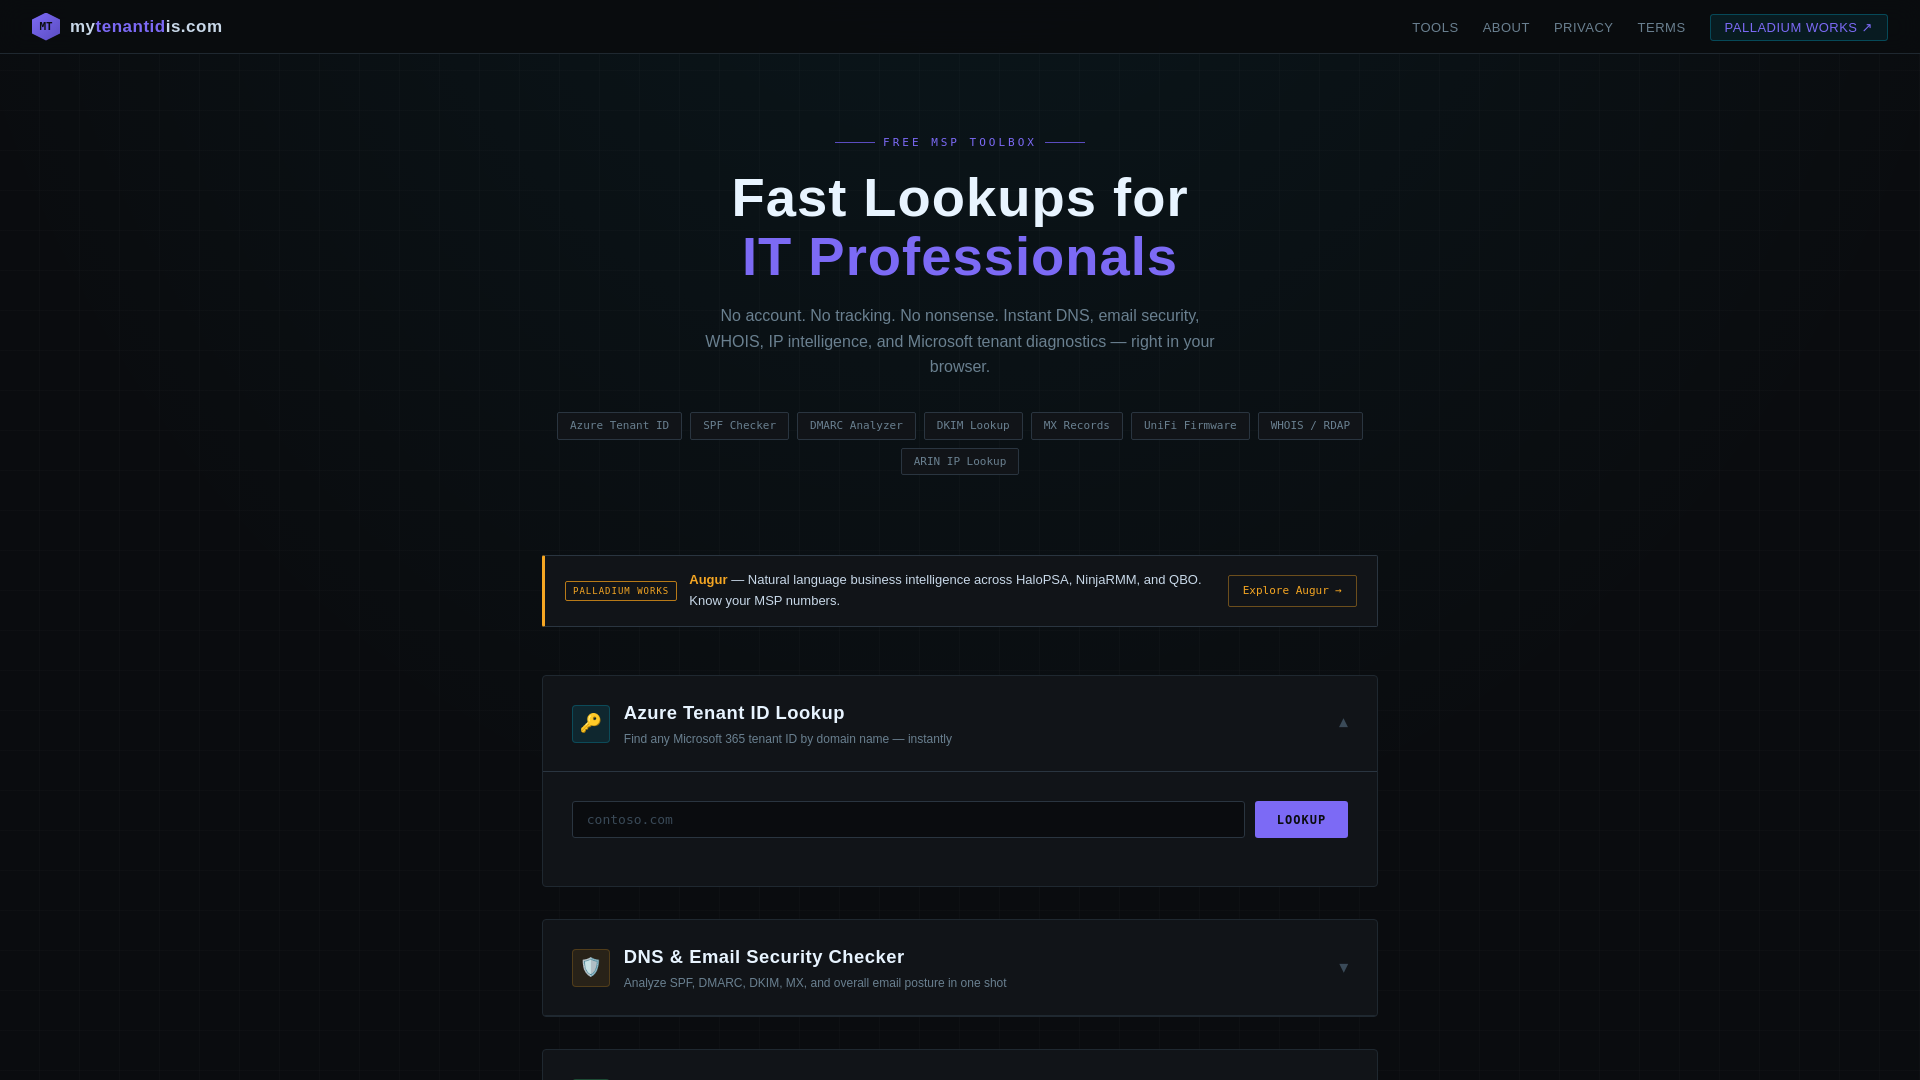The height and width of the screenshot is (1080, 1920).
Task: Click the MT hexagon logo icon
Action: click(46, 27)
